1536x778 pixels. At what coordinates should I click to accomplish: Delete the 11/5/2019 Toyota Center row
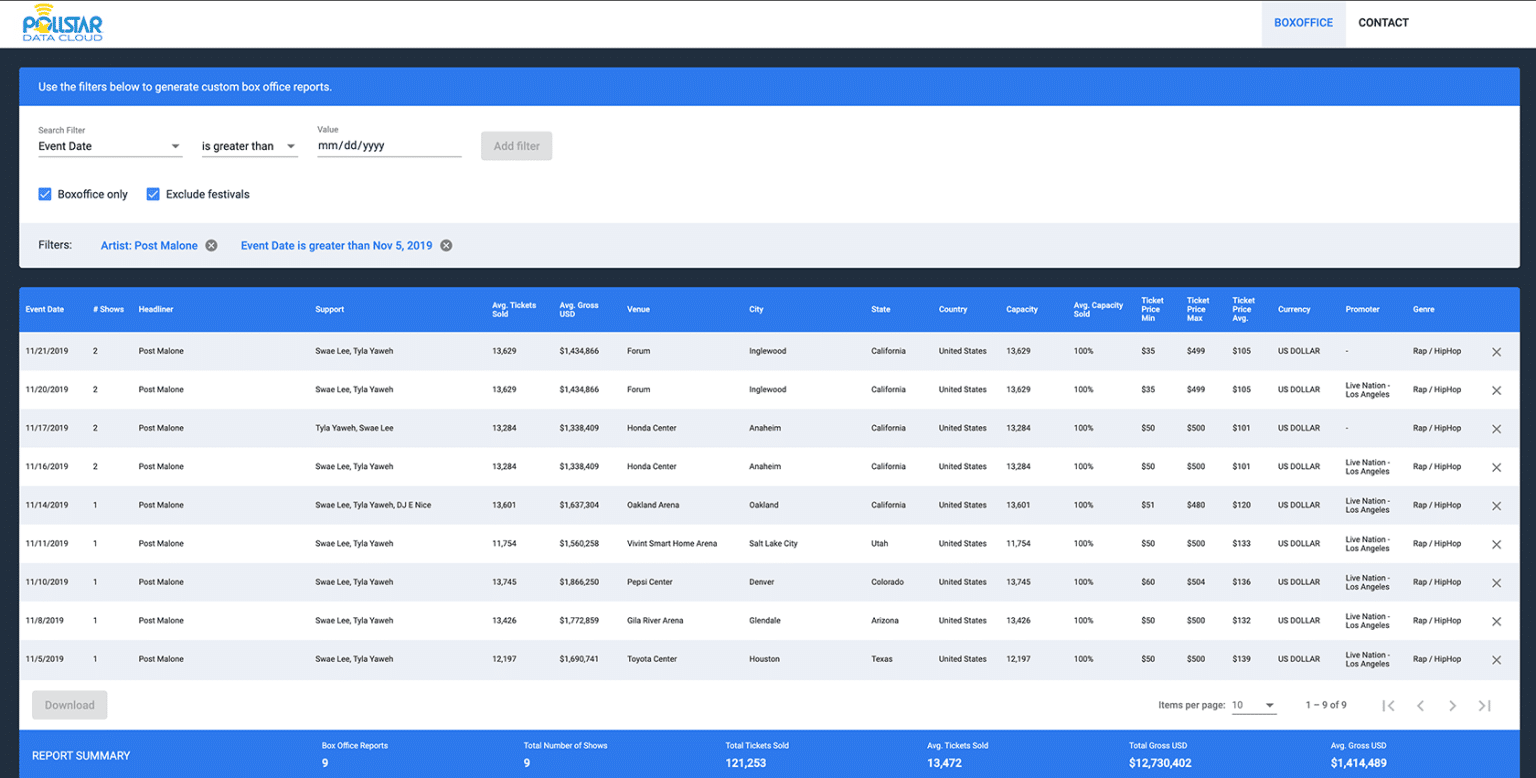tap(1497, 659)
